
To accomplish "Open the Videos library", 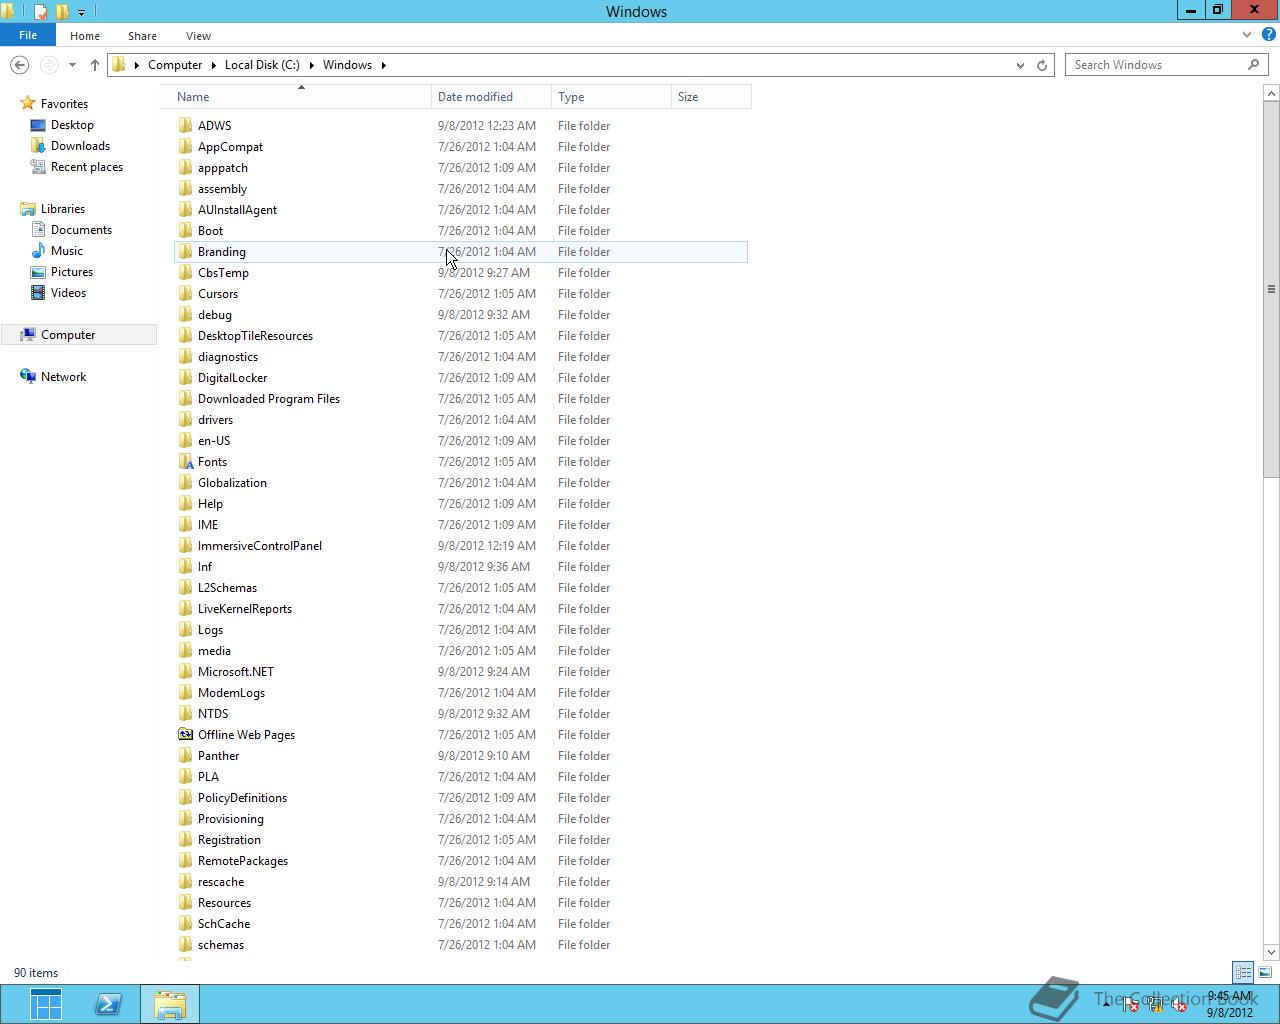I will (x=68, y=293).
